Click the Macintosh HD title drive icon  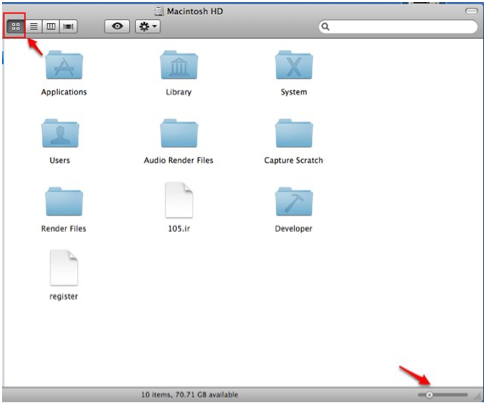click(159, 11)
